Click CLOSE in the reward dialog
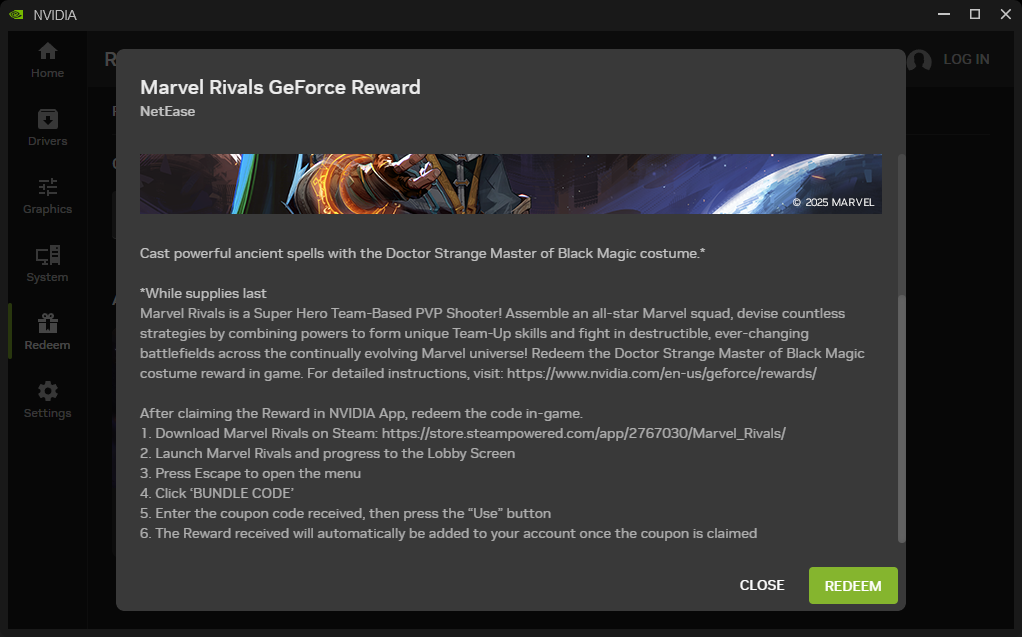1022x637 pixels. point(761,585)
